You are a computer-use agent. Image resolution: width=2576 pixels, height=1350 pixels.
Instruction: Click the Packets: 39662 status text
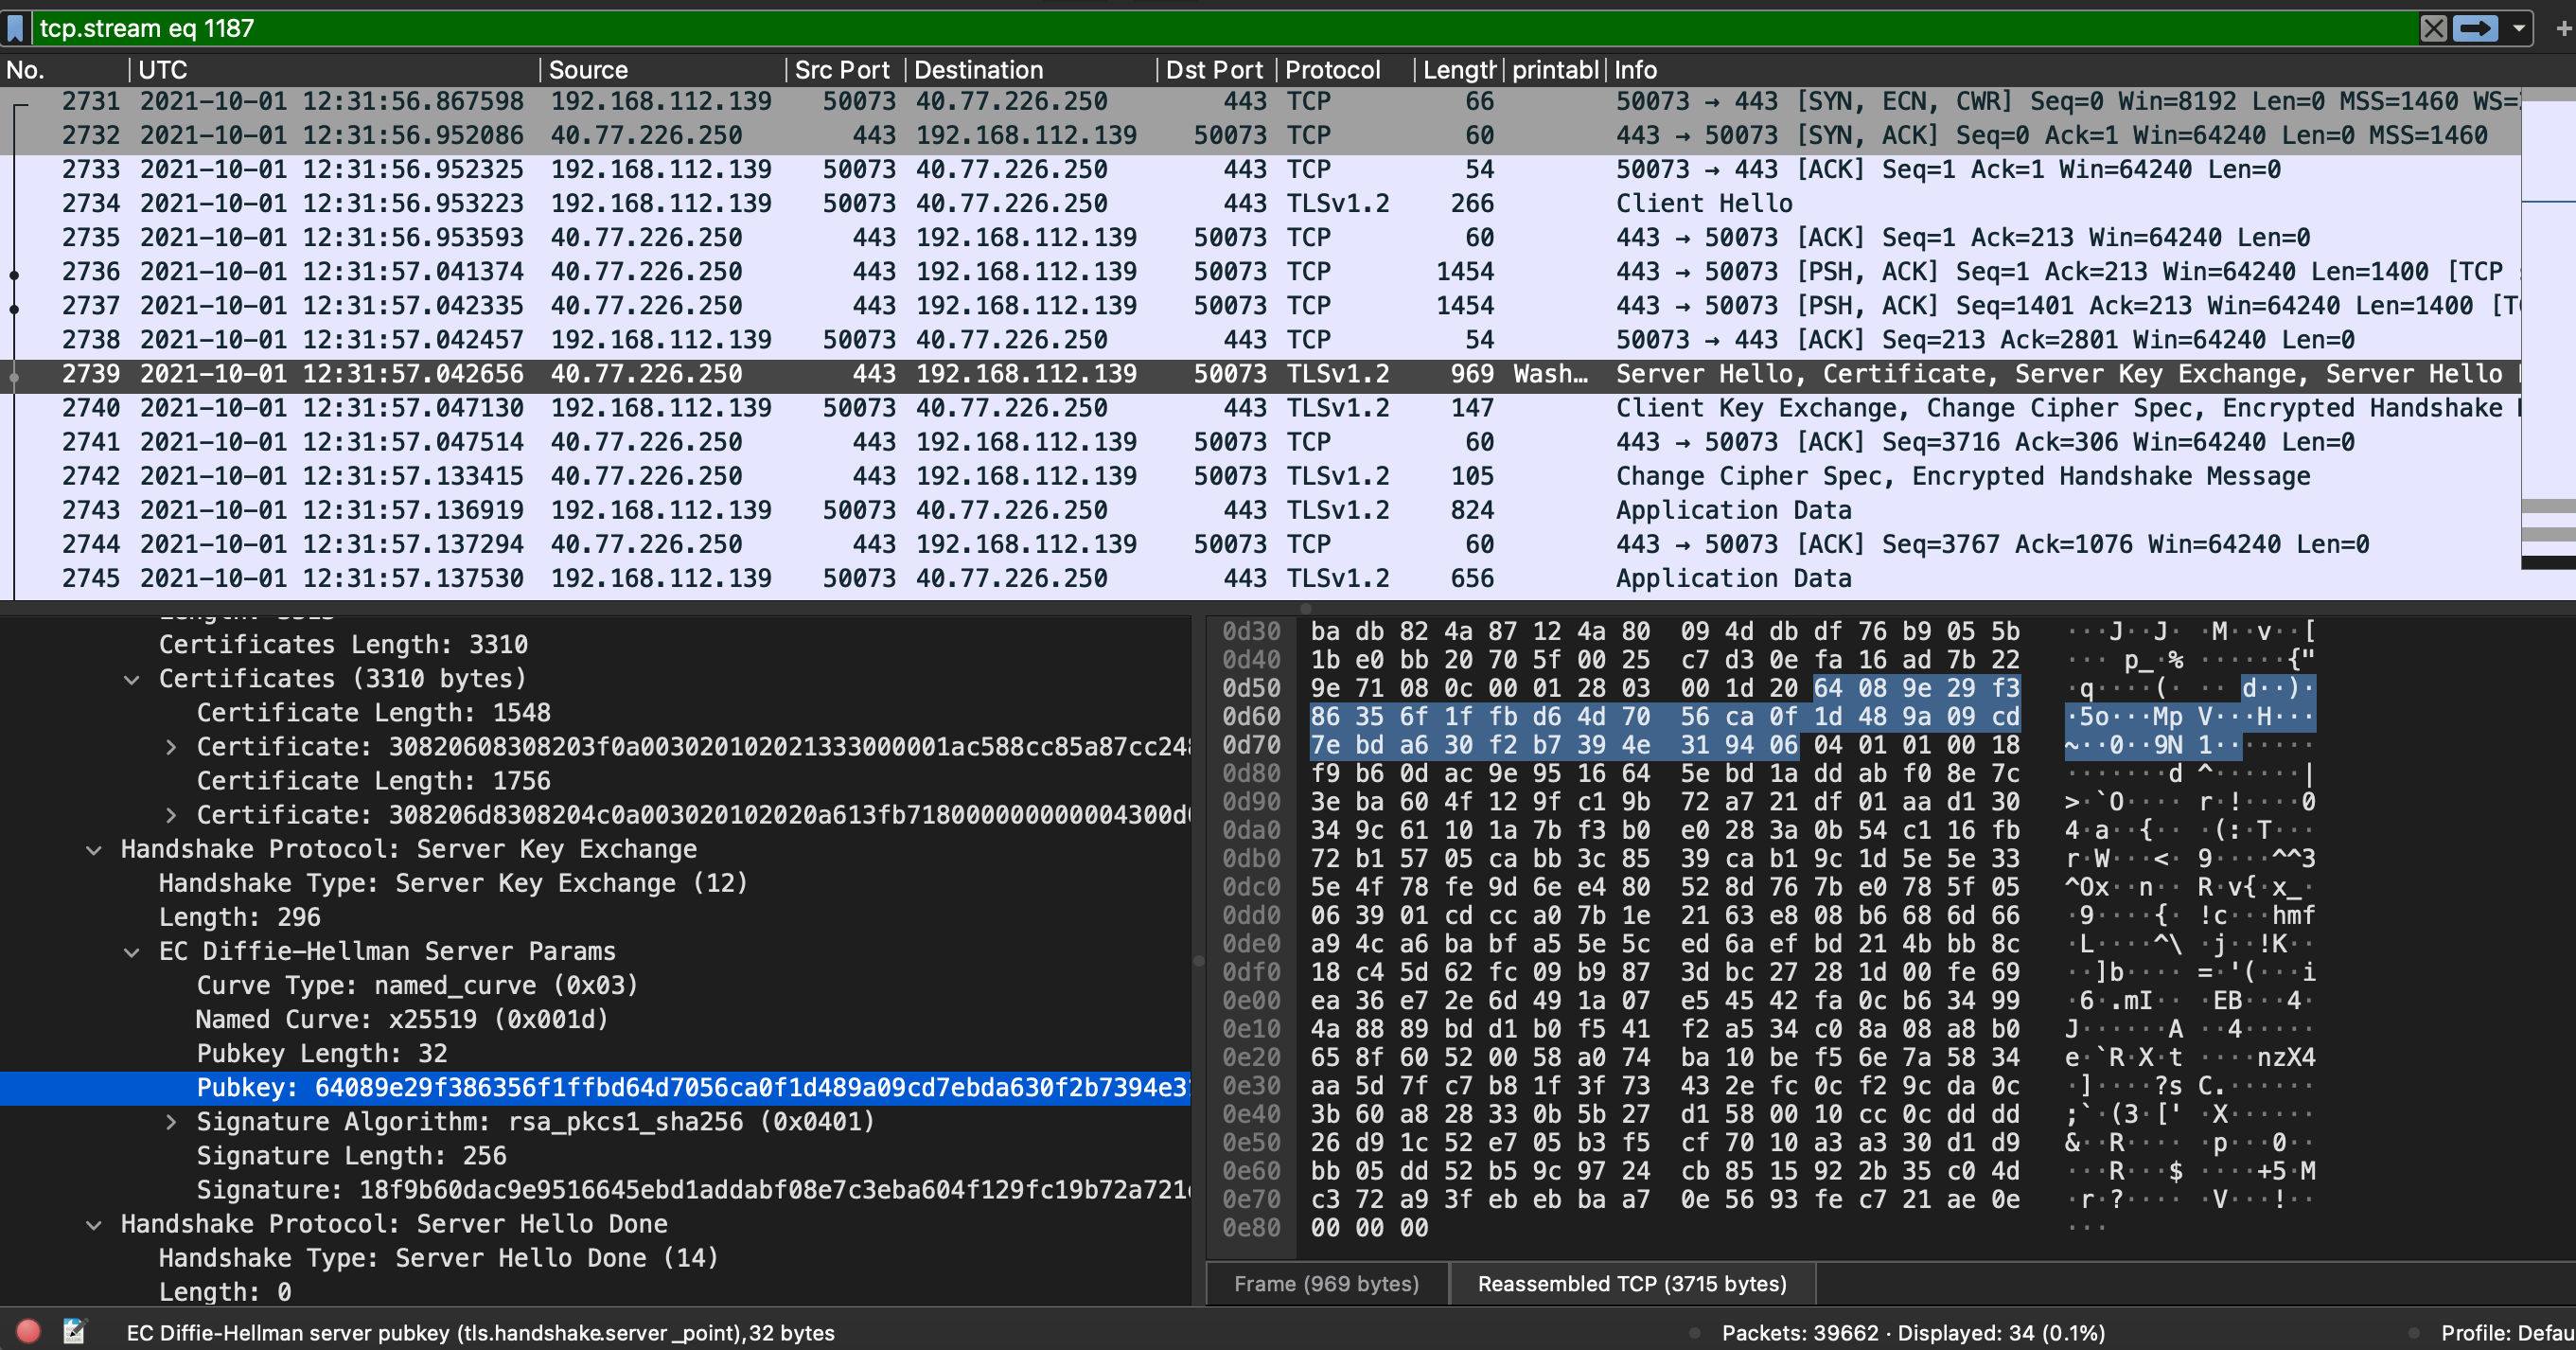point(1913,1333)
